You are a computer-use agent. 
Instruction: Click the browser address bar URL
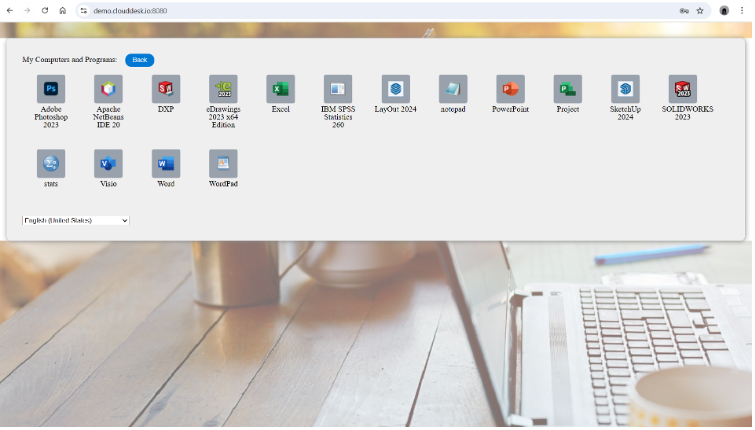tap(130, 10)
